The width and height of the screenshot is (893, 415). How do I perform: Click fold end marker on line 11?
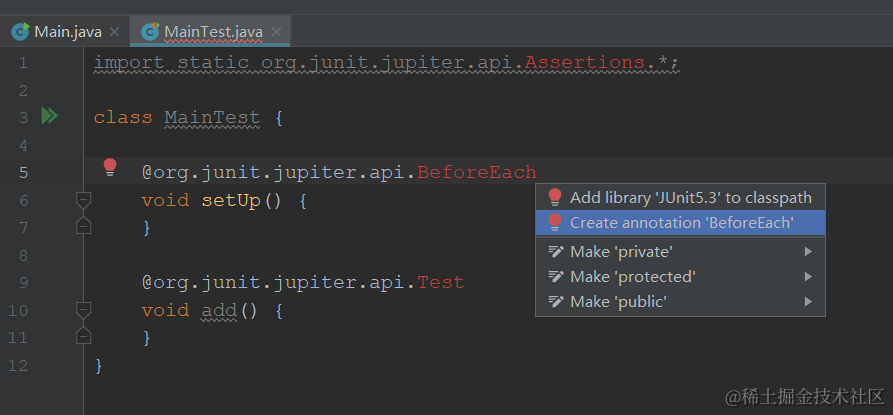tap(84, 336)
